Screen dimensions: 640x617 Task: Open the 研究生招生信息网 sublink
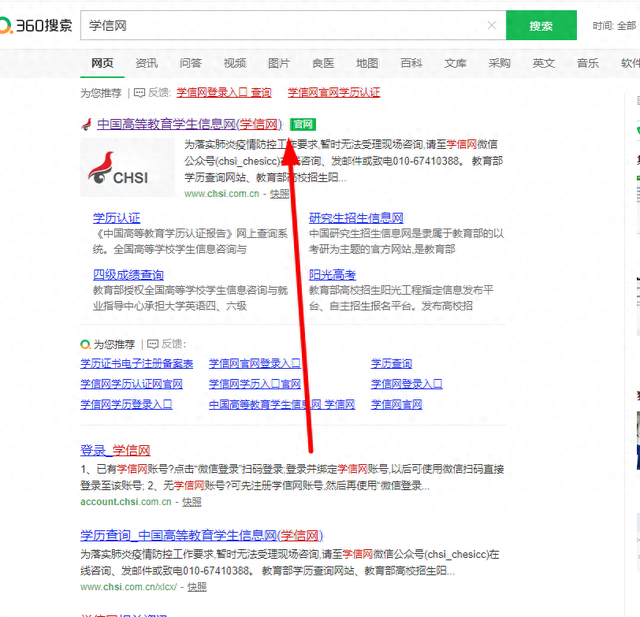click(x=356, y=218)
